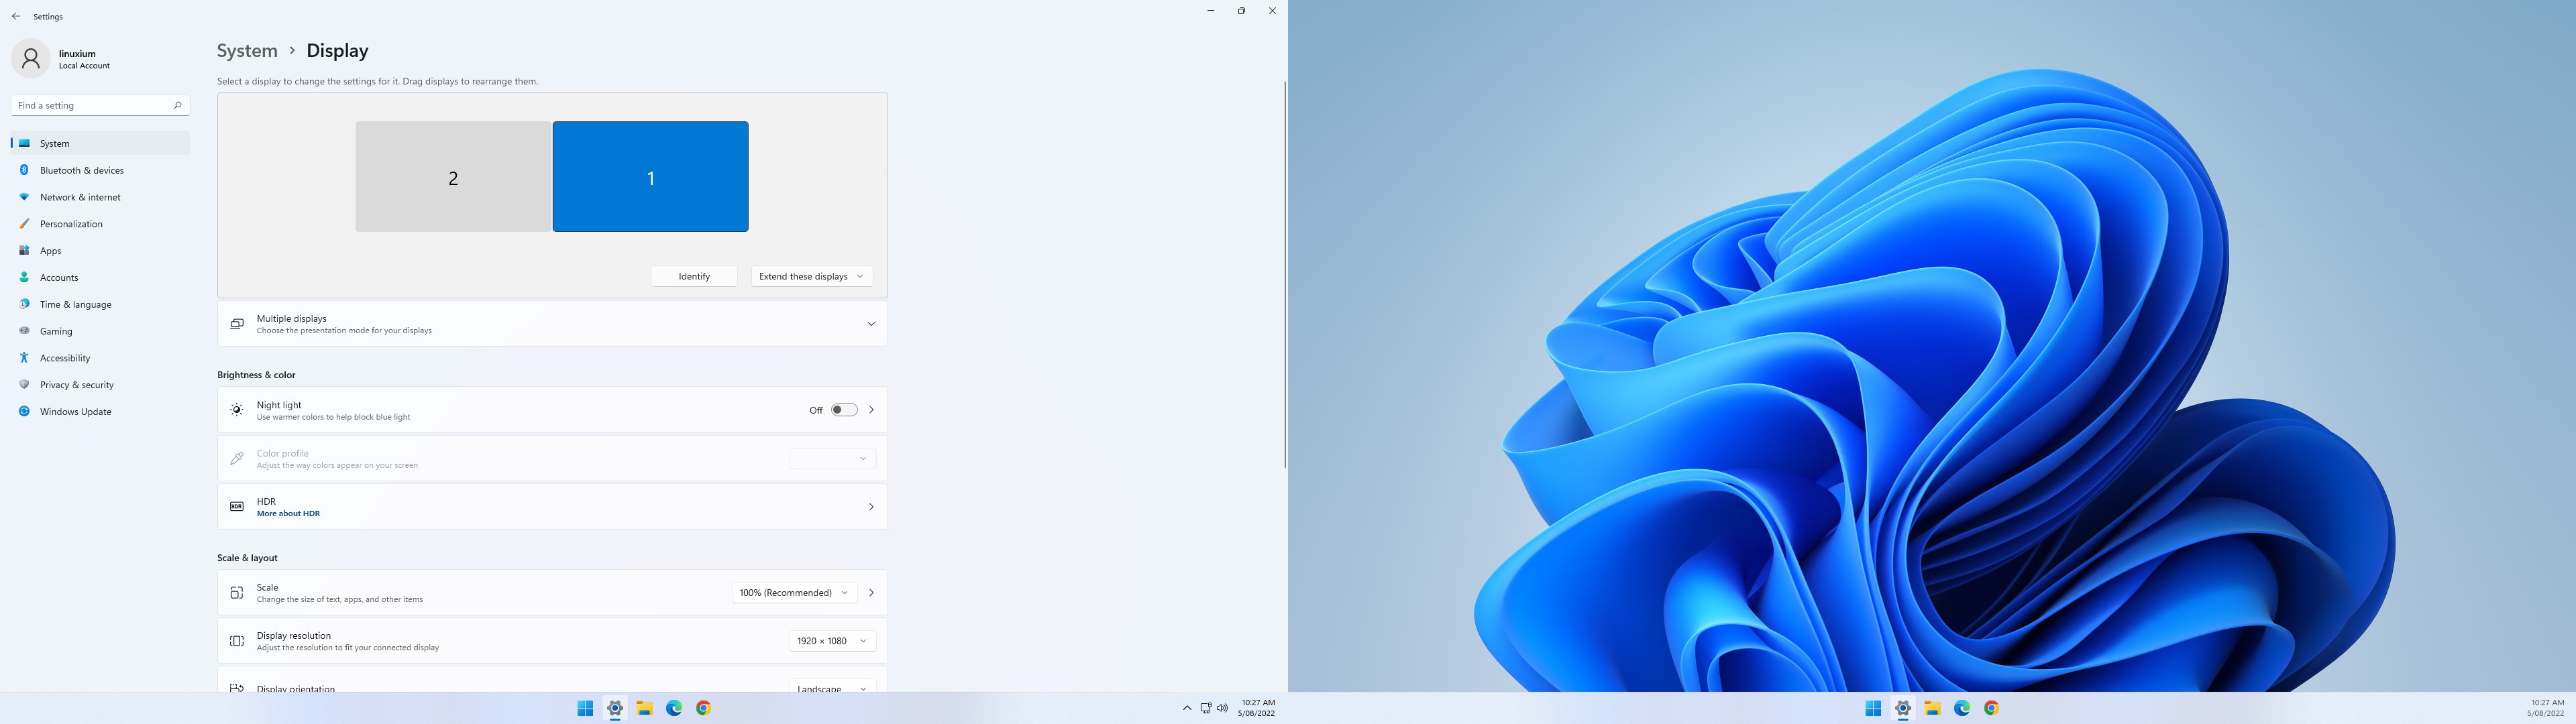Open Personalization settings
2576x724 pixels.
(x=100, y=224)
